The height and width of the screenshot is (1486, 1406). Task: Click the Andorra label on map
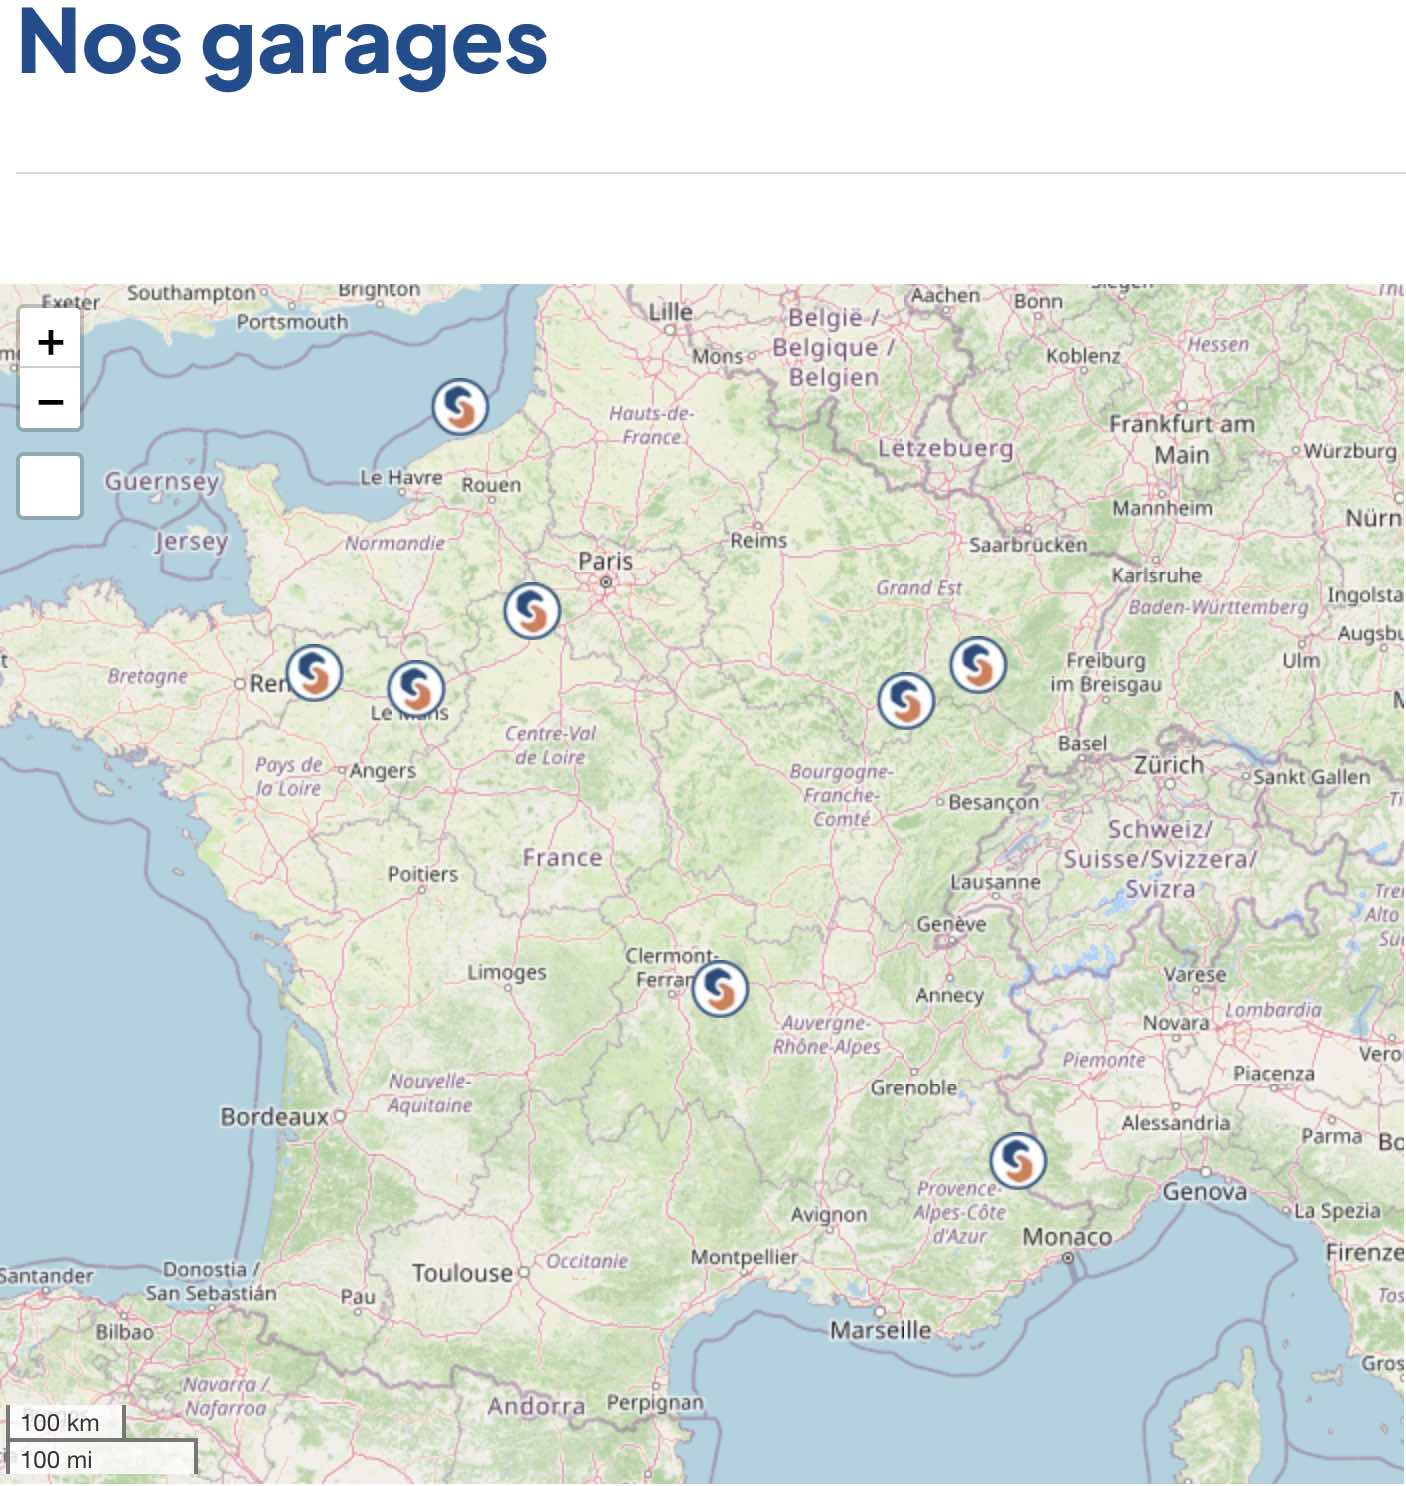[x=536, y=1406]
